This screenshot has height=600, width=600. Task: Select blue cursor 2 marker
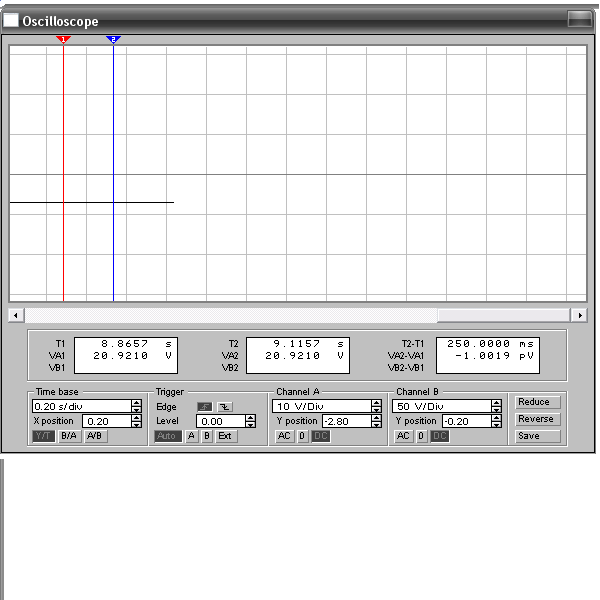[x=113, y=39]
